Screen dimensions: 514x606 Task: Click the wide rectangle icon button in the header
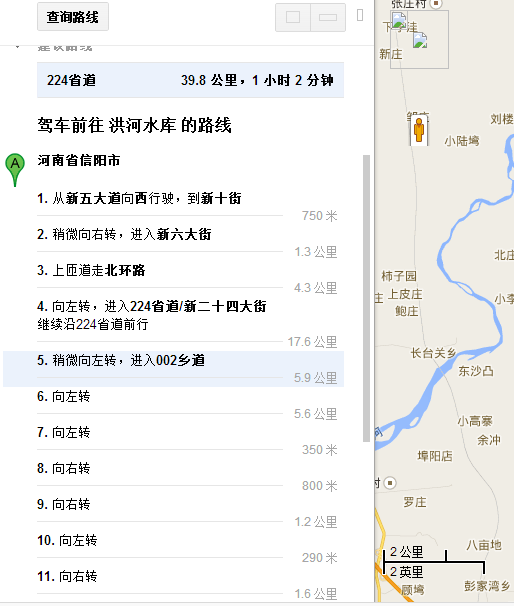click(328, 17)
